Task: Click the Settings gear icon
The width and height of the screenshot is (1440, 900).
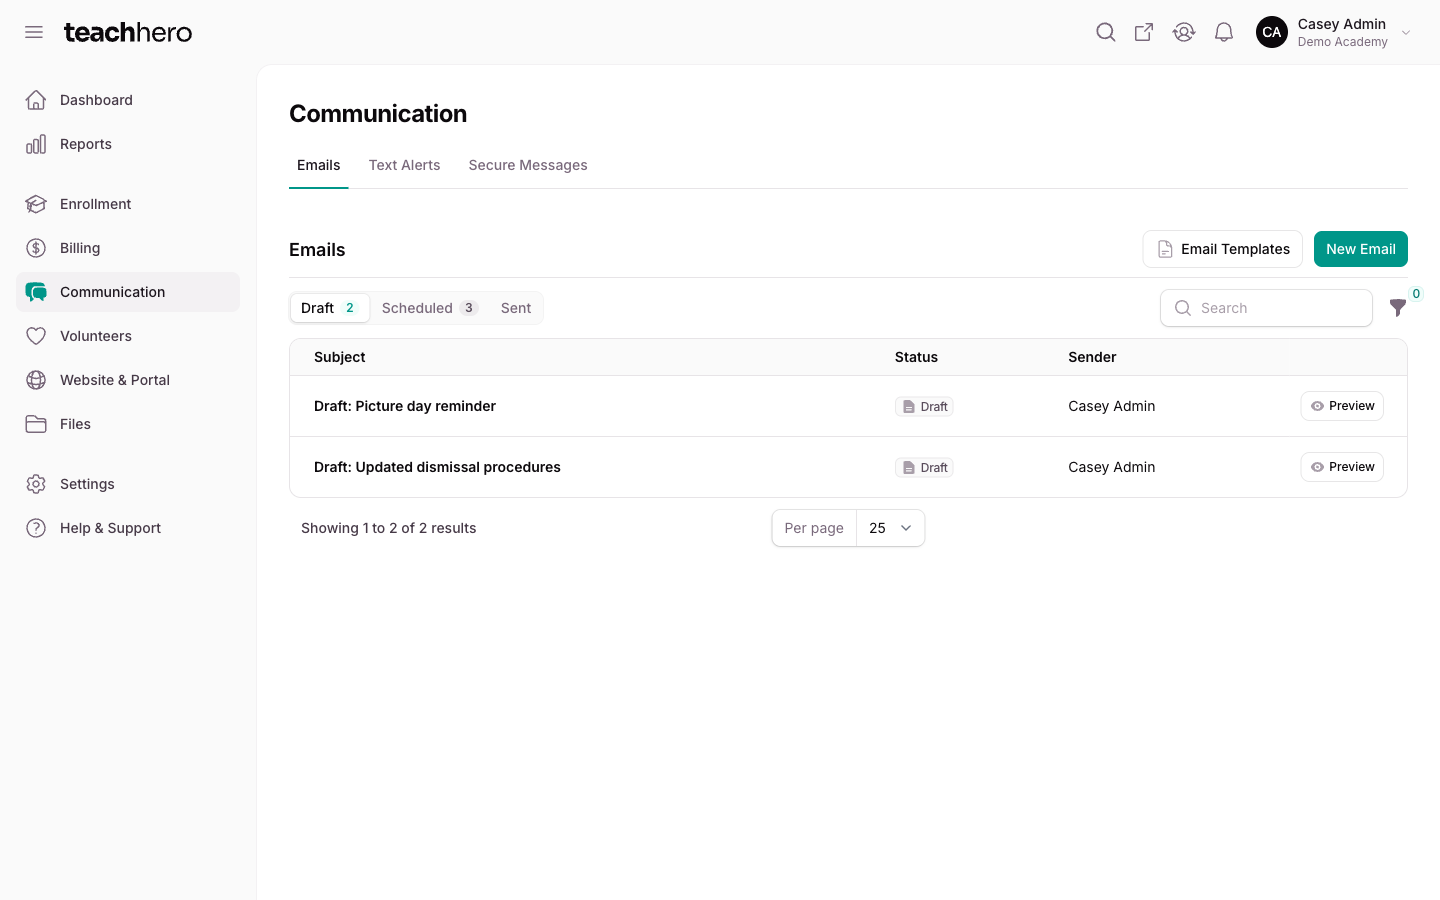Action: [36, 484]
